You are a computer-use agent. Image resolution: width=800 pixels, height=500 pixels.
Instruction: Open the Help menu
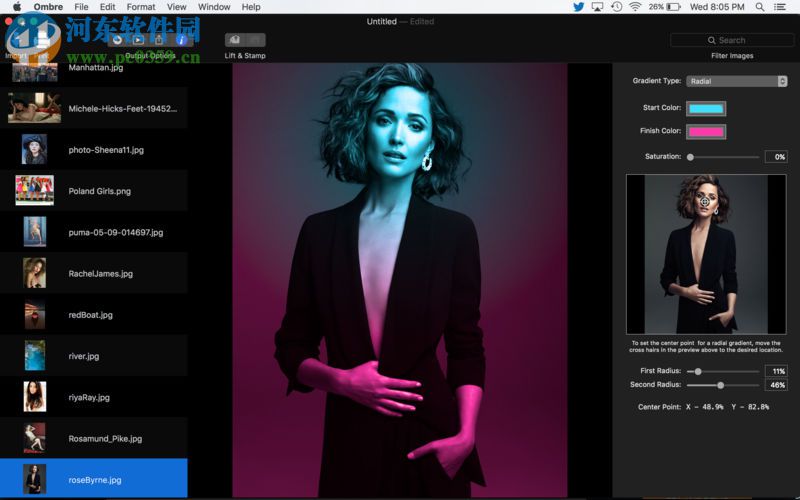pyautogui.click(x=251, y=7)
